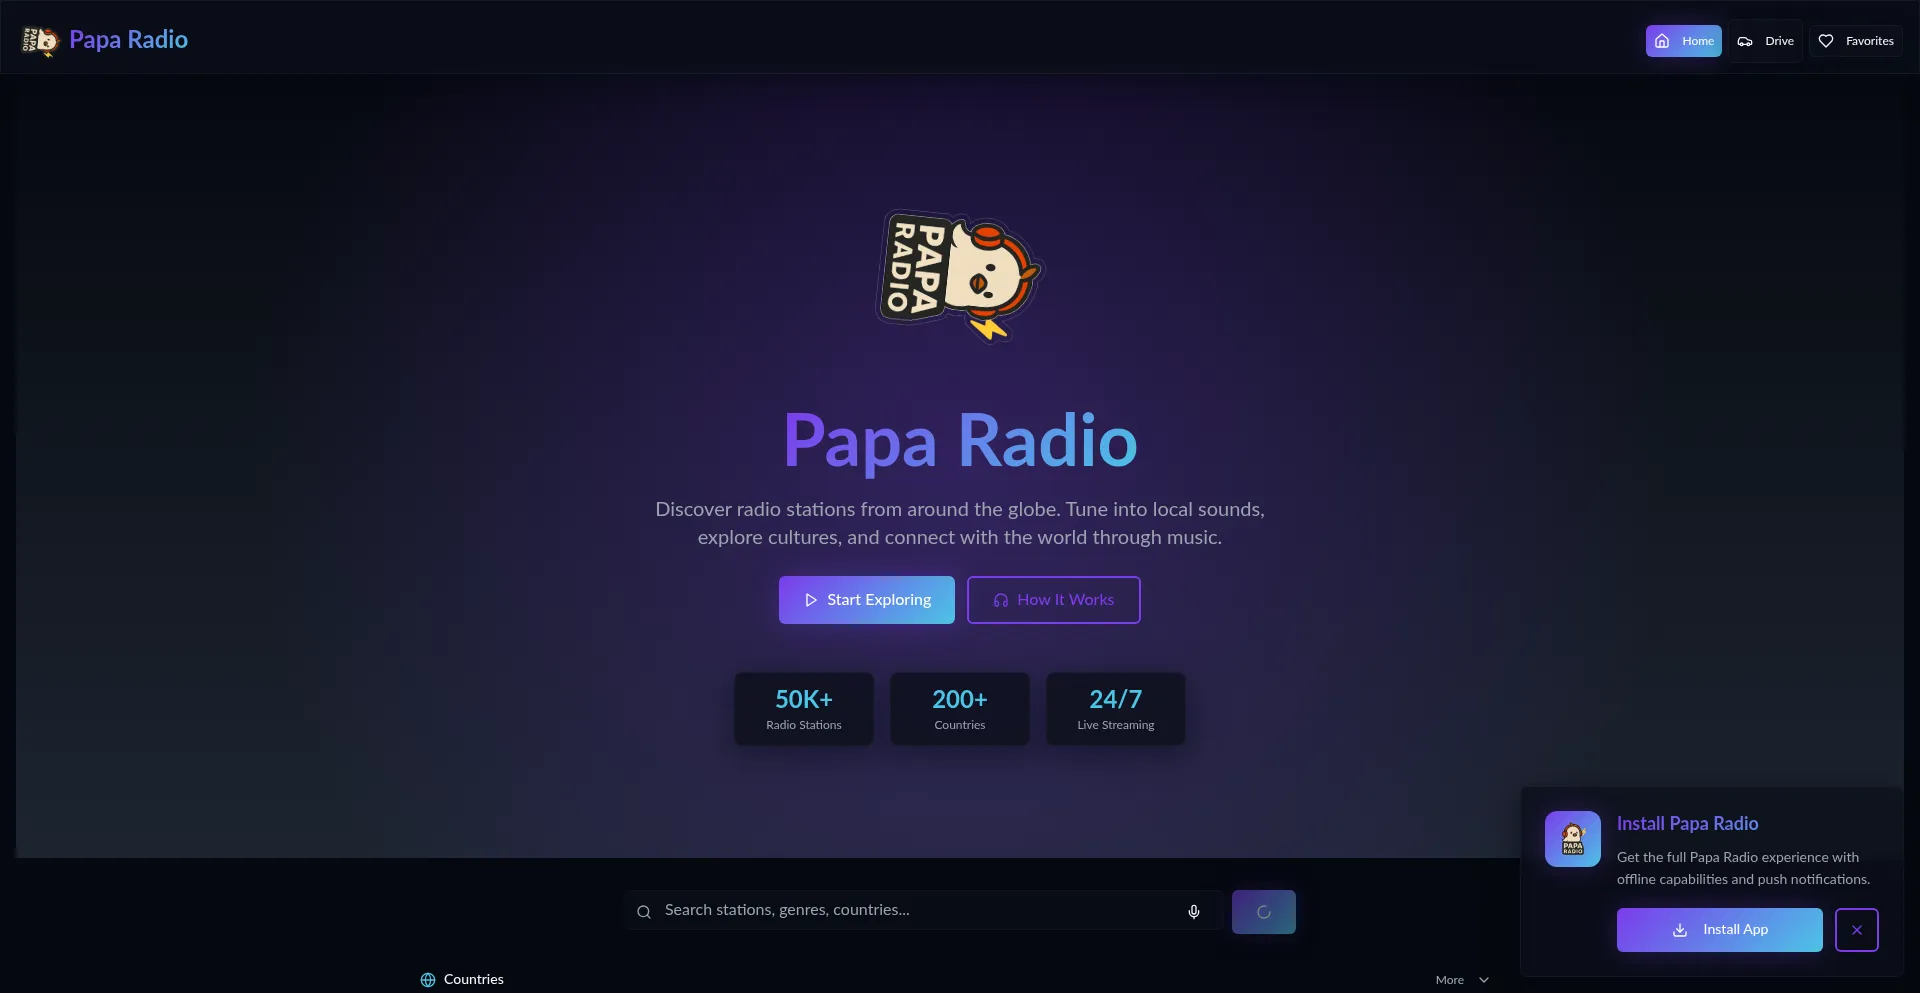1920x993 pixels.
Task: Go to the Home tab
Action: click(1683, 41)
